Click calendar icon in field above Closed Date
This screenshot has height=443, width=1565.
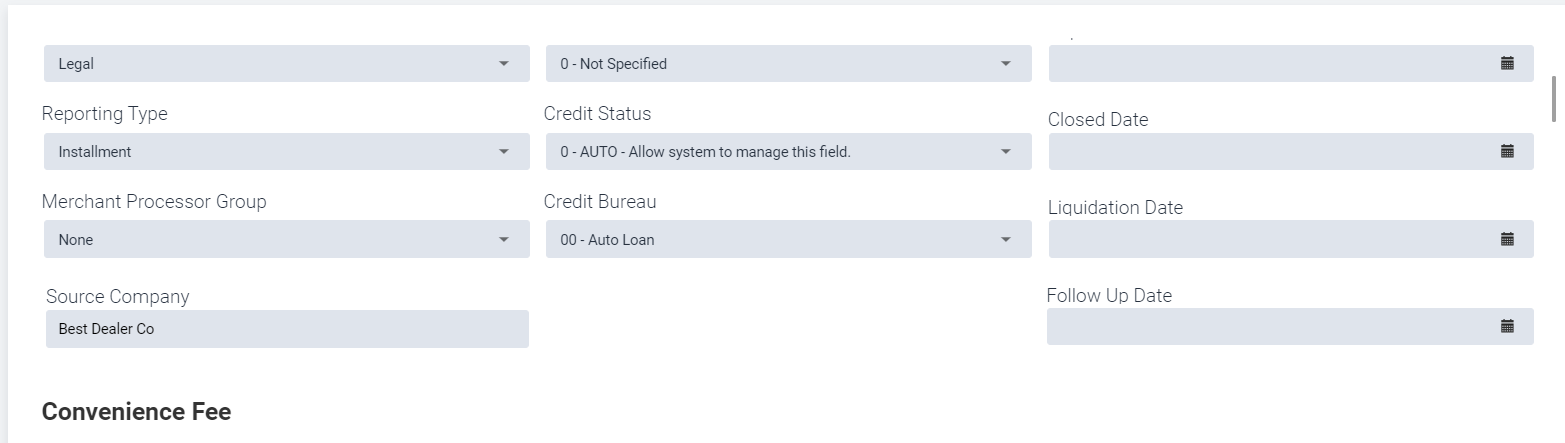pos(1507,63)
